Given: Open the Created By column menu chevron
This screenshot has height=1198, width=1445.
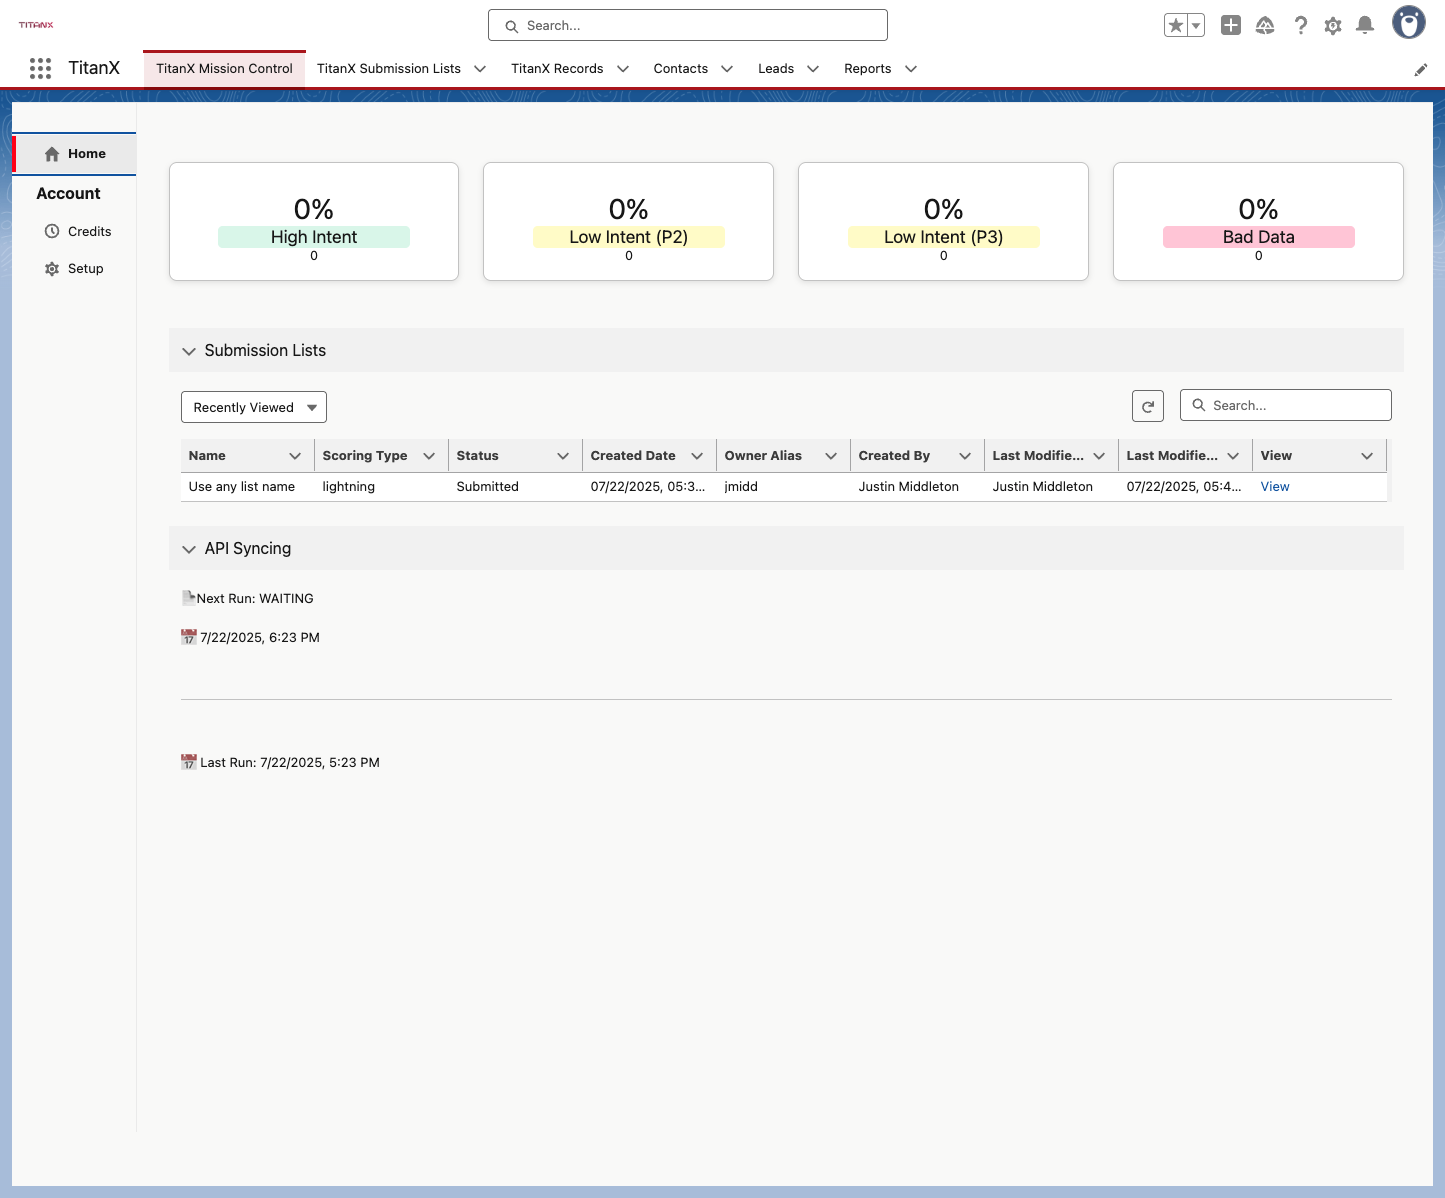Looking at the screenshot, I should (965, 456).
